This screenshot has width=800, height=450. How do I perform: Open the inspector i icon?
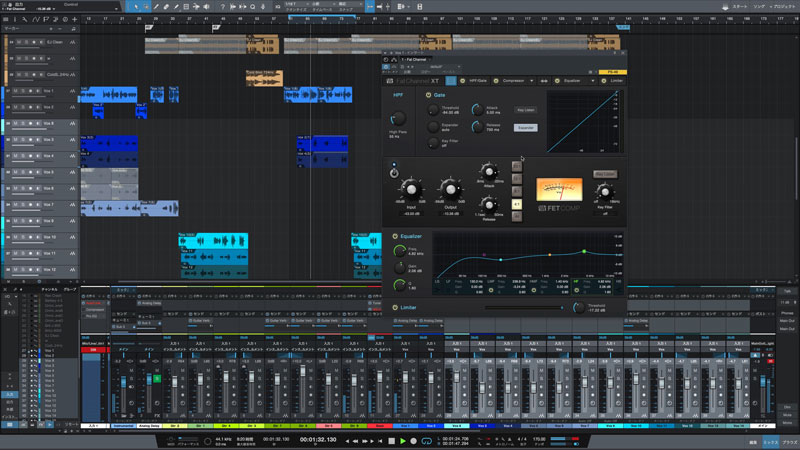coord(15,19)
